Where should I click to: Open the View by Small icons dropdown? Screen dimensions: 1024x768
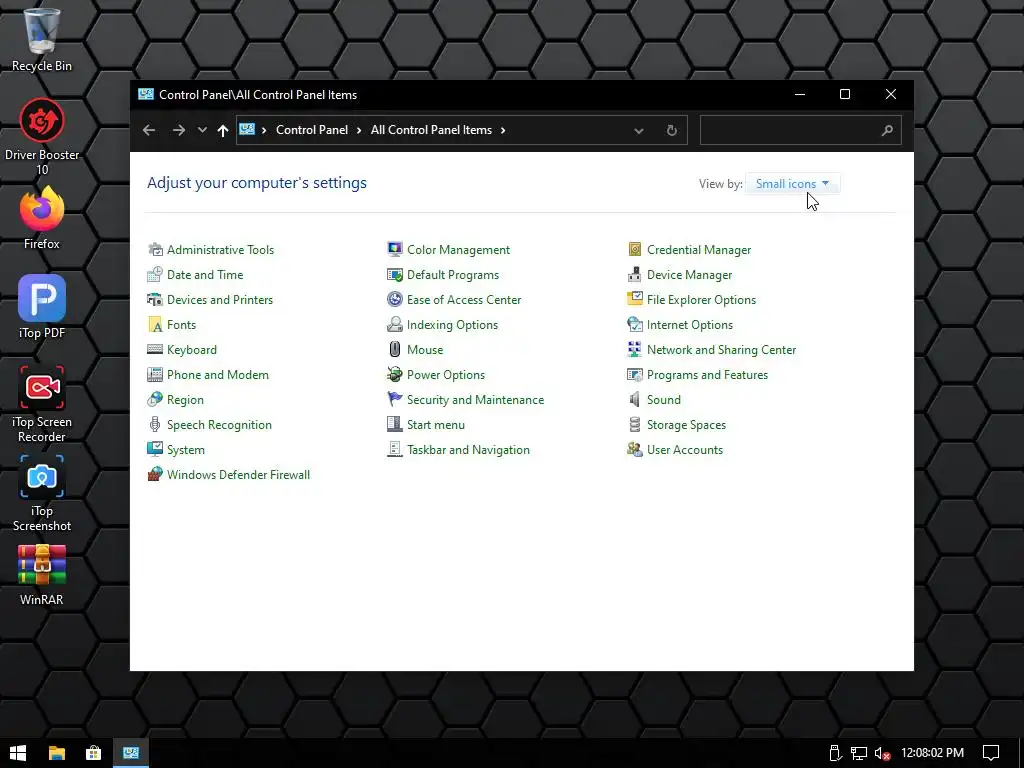792,184
